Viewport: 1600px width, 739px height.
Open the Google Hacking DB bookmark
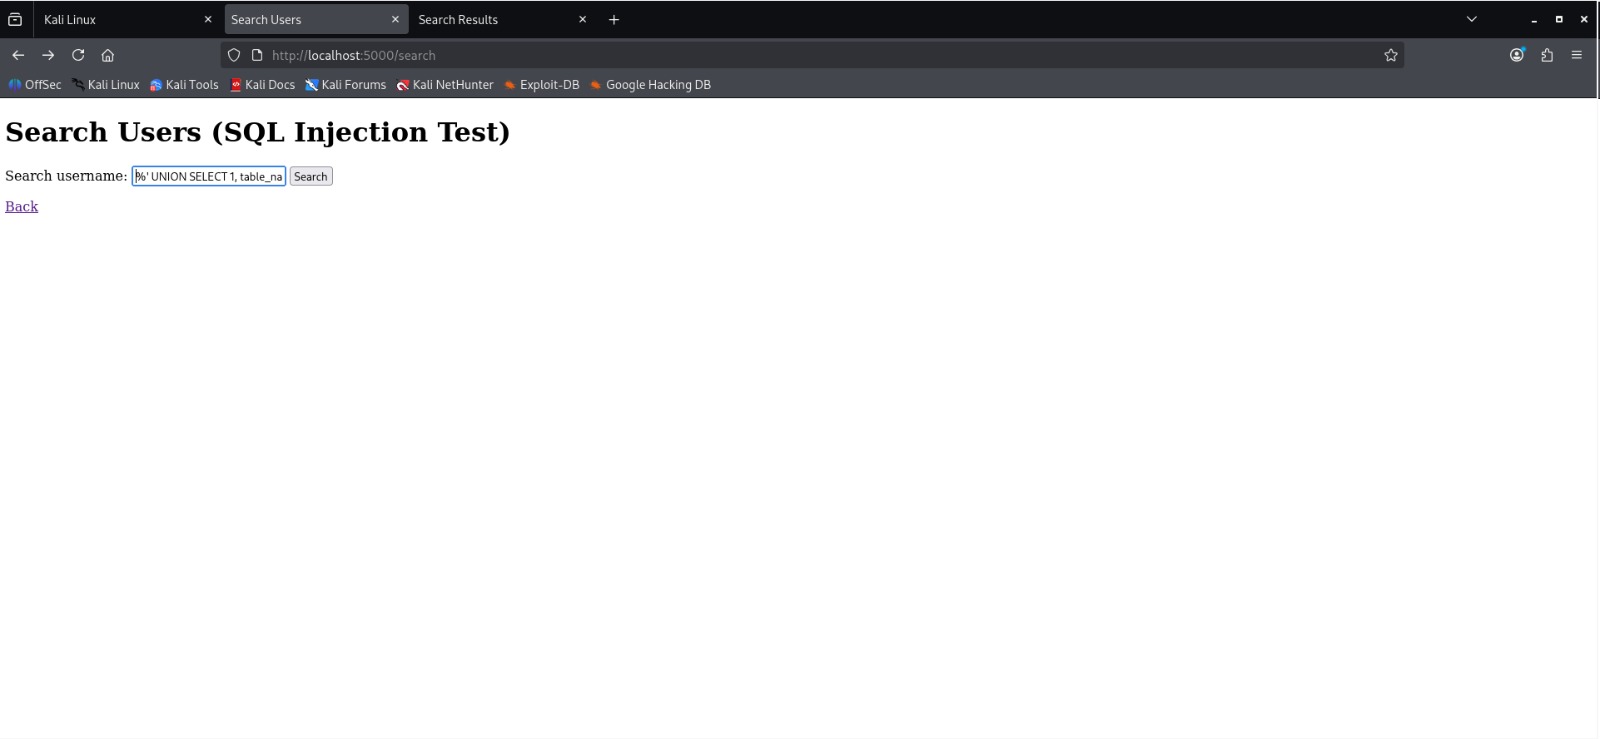click(x=650, y=85)
